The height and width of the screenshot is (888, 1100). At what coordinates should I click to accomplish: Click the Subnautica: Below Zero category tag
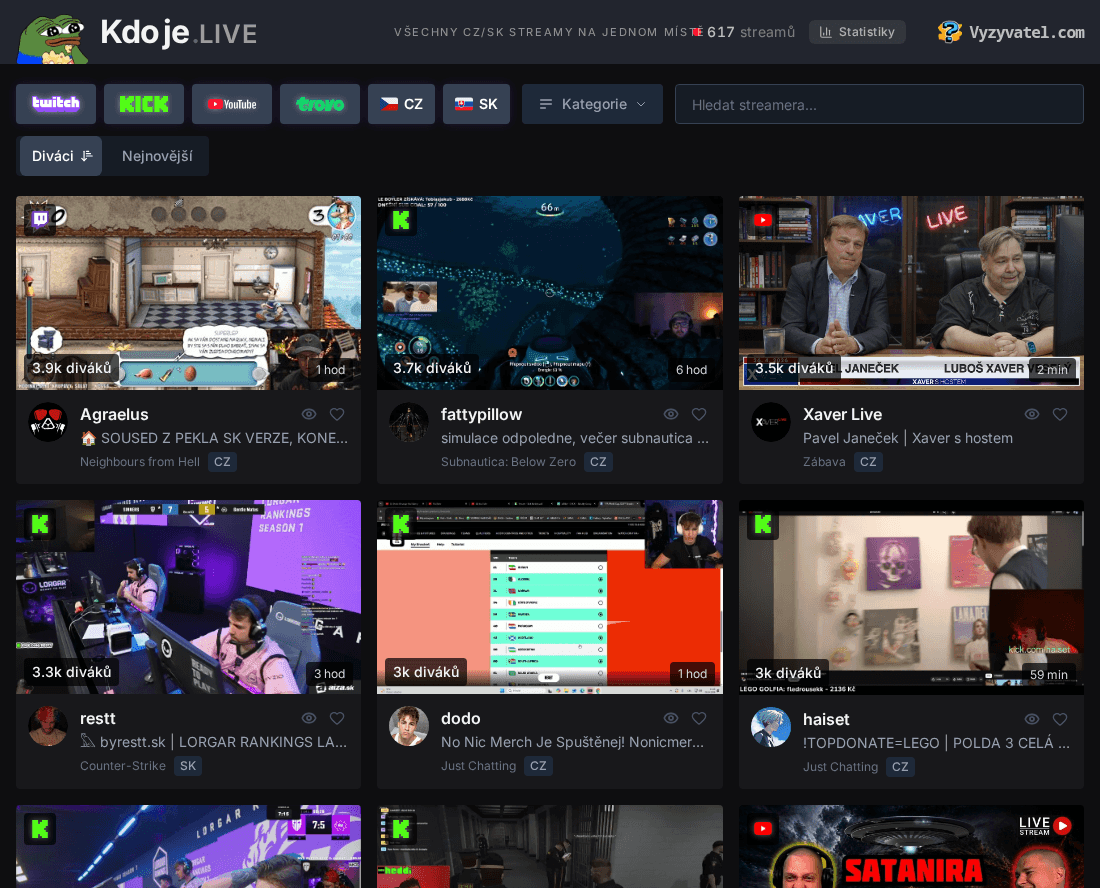coord(507,461)
